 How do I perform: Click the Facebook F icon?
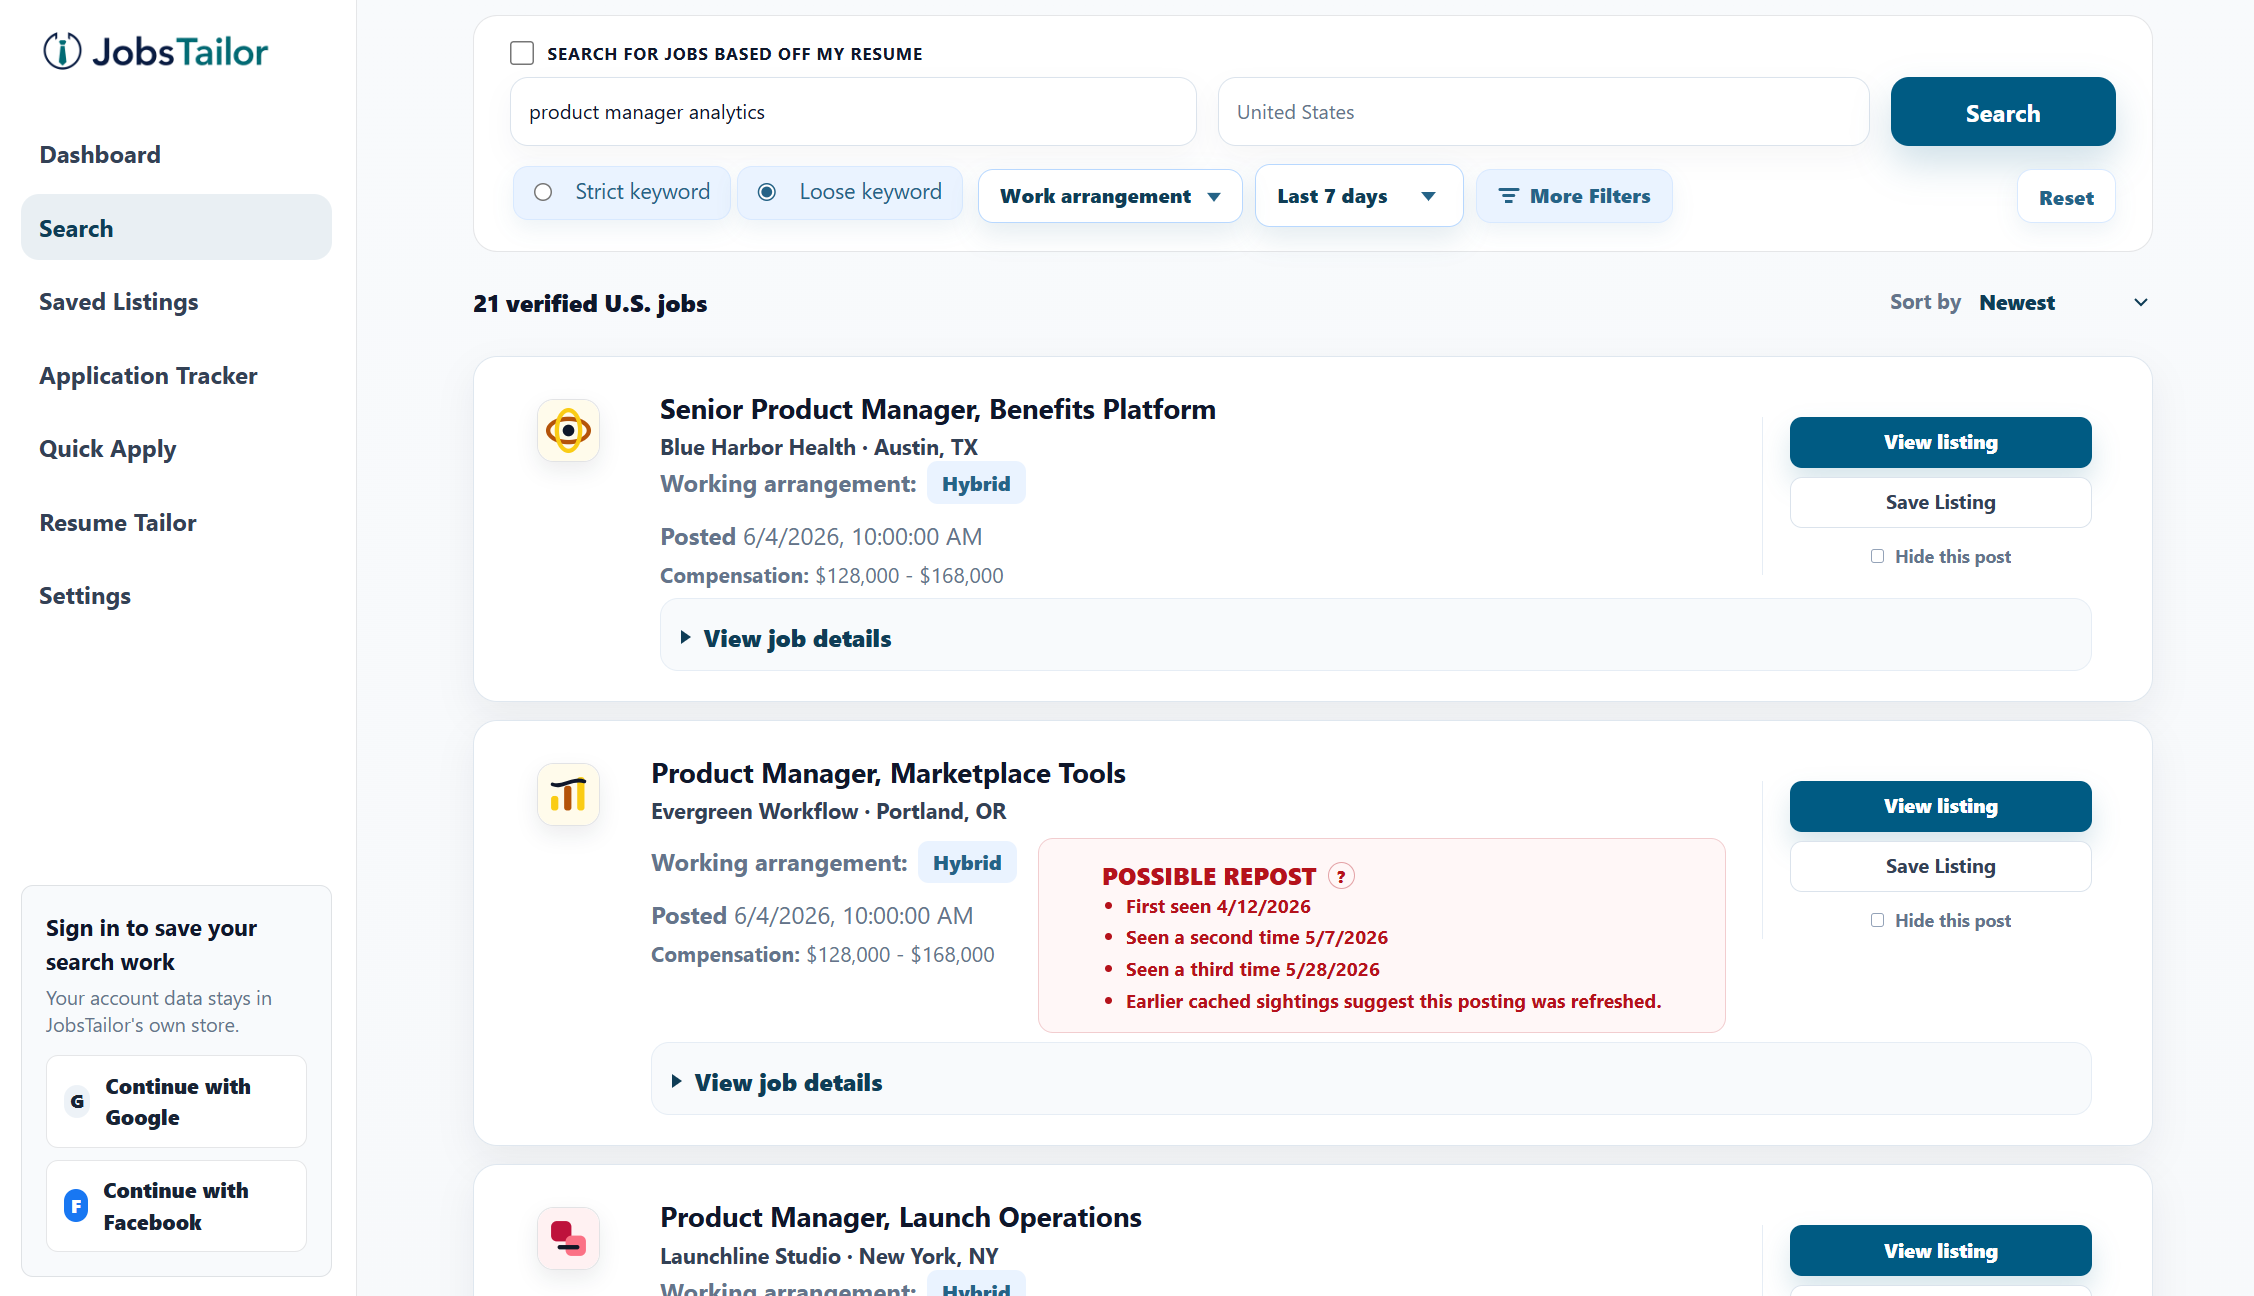point(76,1206)
